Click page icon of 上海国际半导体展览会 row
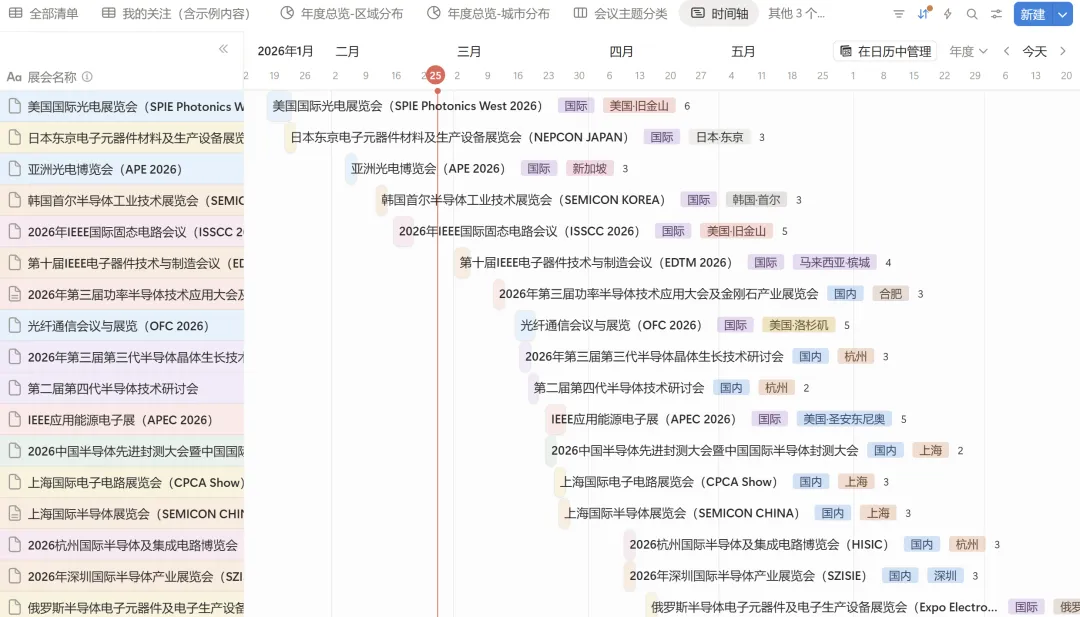 coord(14,513)
